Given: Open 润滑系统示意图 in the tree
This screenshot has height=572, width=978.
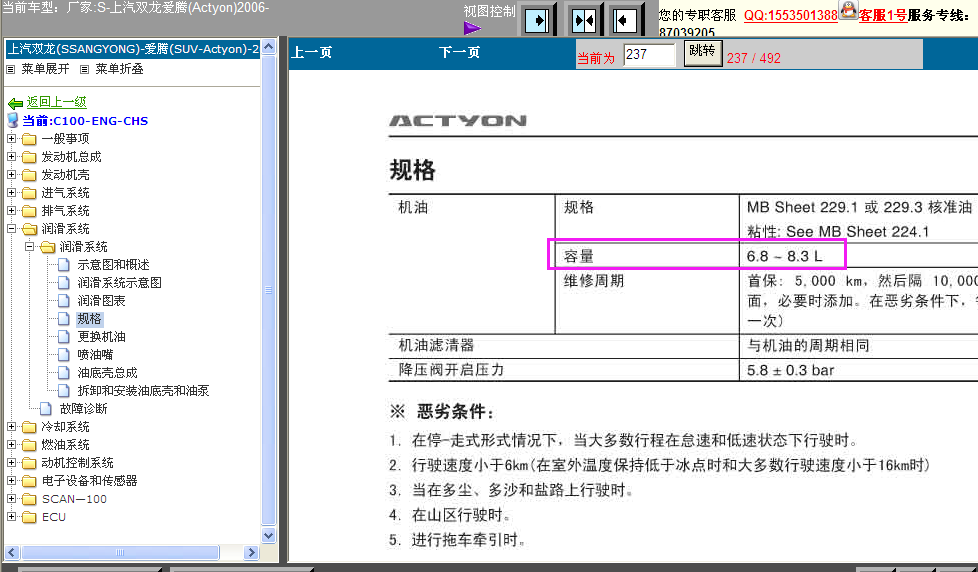Looking at the screenshot, I should tap(119, 283).
